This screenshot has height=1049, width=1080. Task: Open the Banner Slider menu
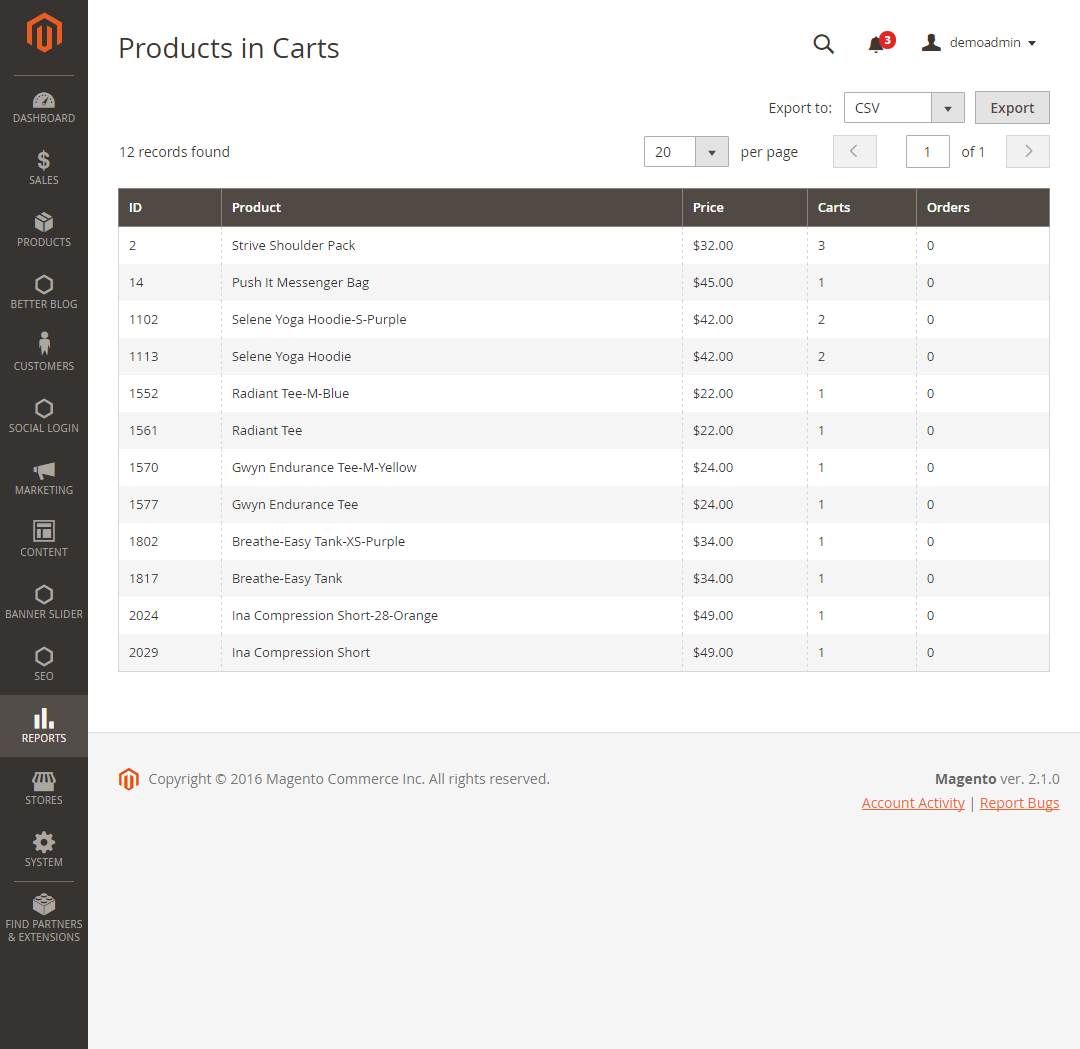(44, 603)
